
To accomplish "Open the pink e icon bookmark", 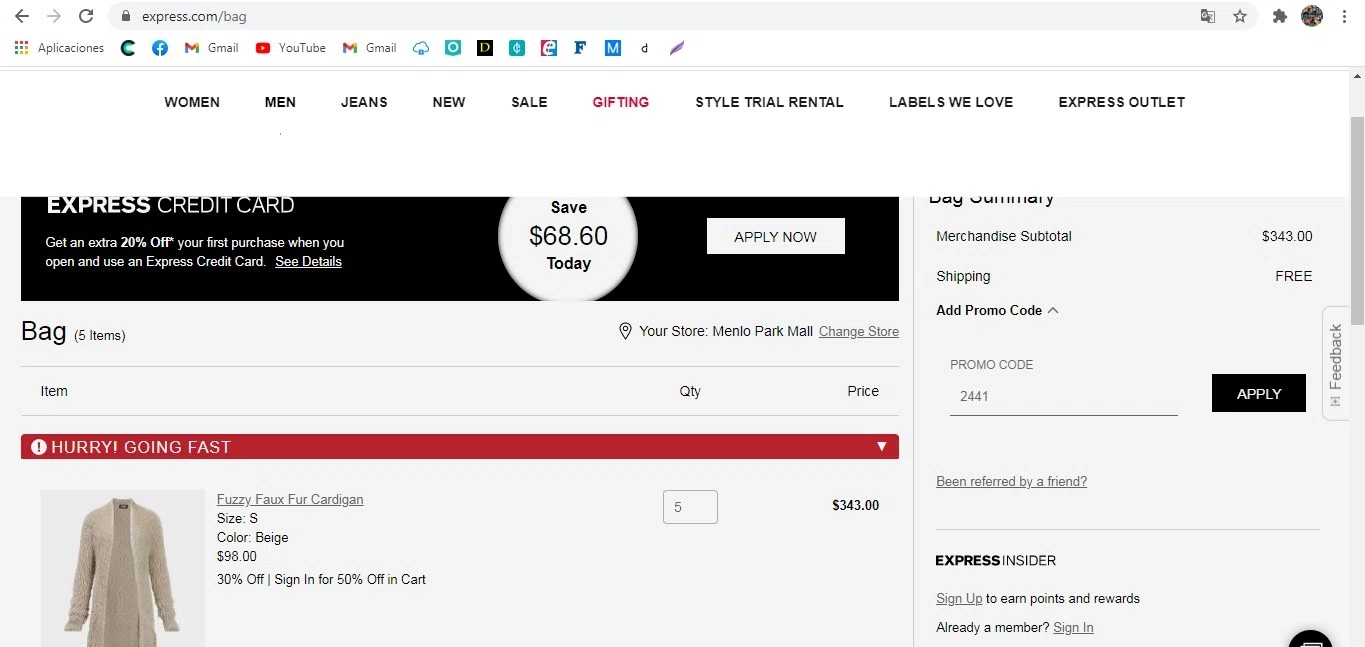I will tap(549, 47).
